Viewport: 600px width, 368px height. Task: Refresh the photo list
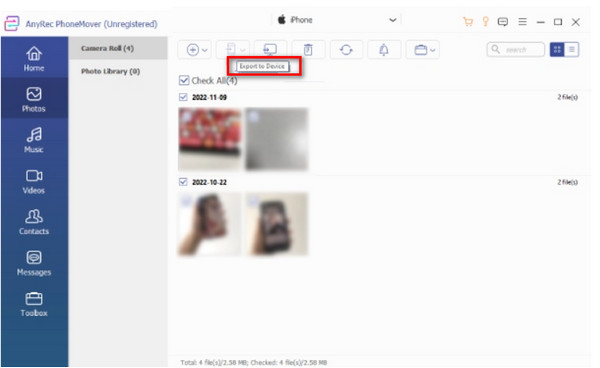pos(346,50)
